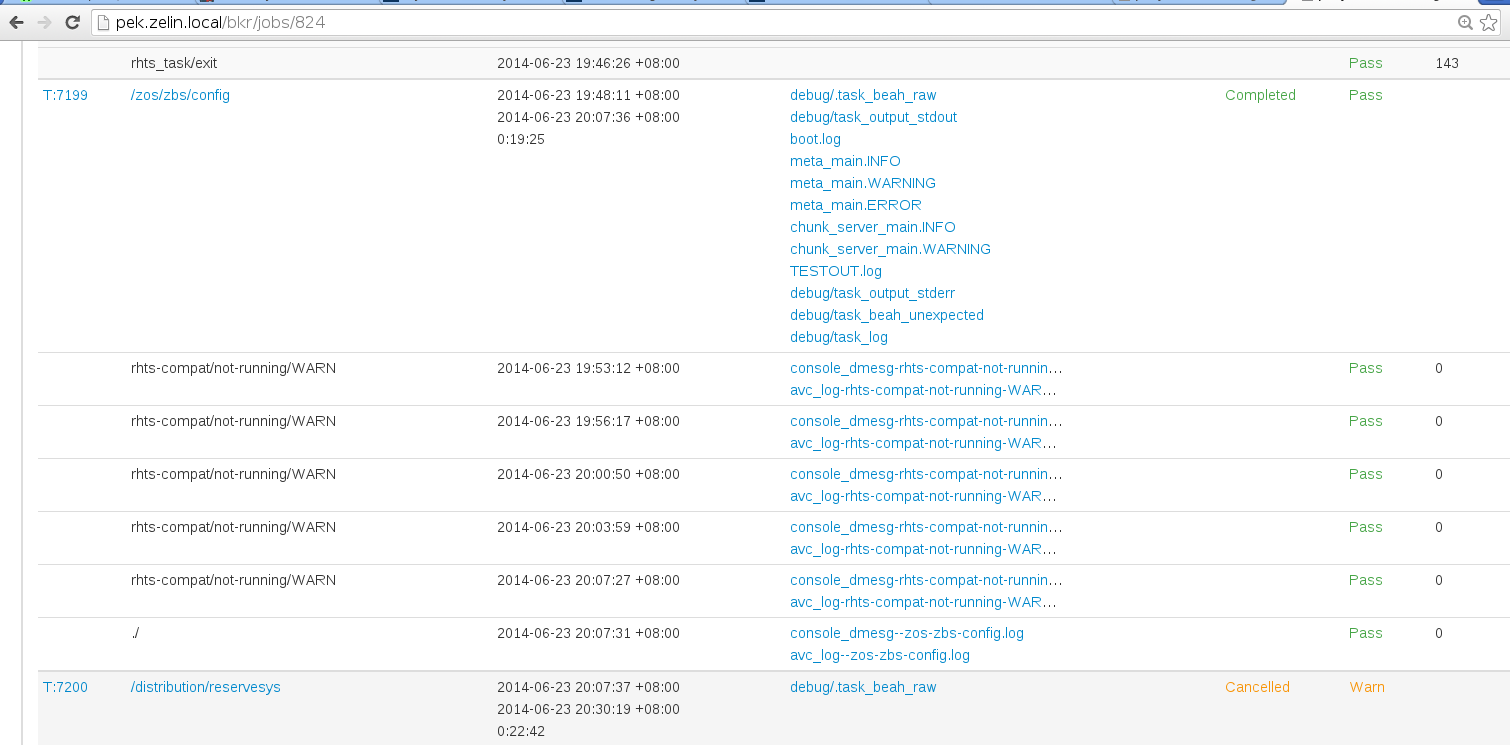Open the /zos/zbs/config task link

[x=180, y=95]
